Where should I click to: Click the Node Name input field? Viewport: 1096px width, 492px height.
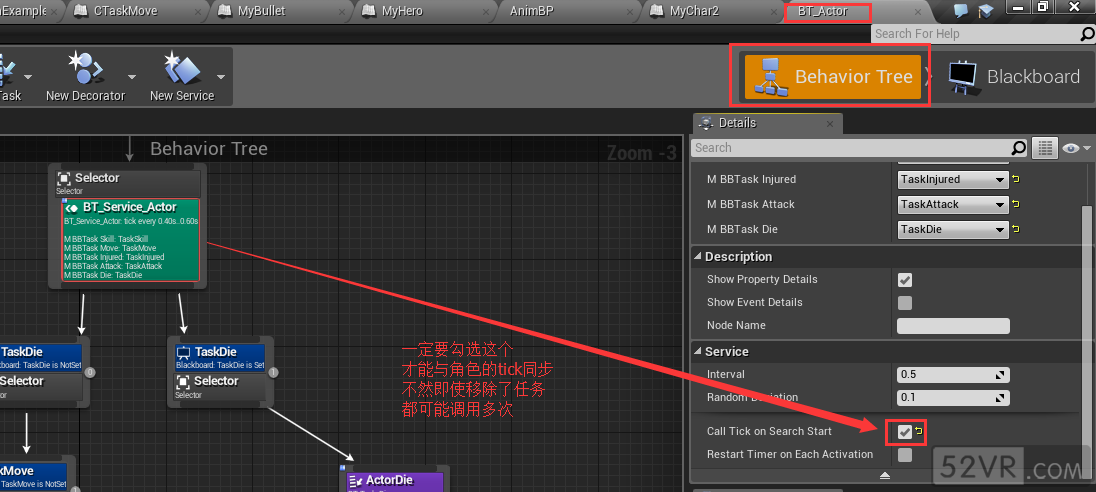pos(953,326)
